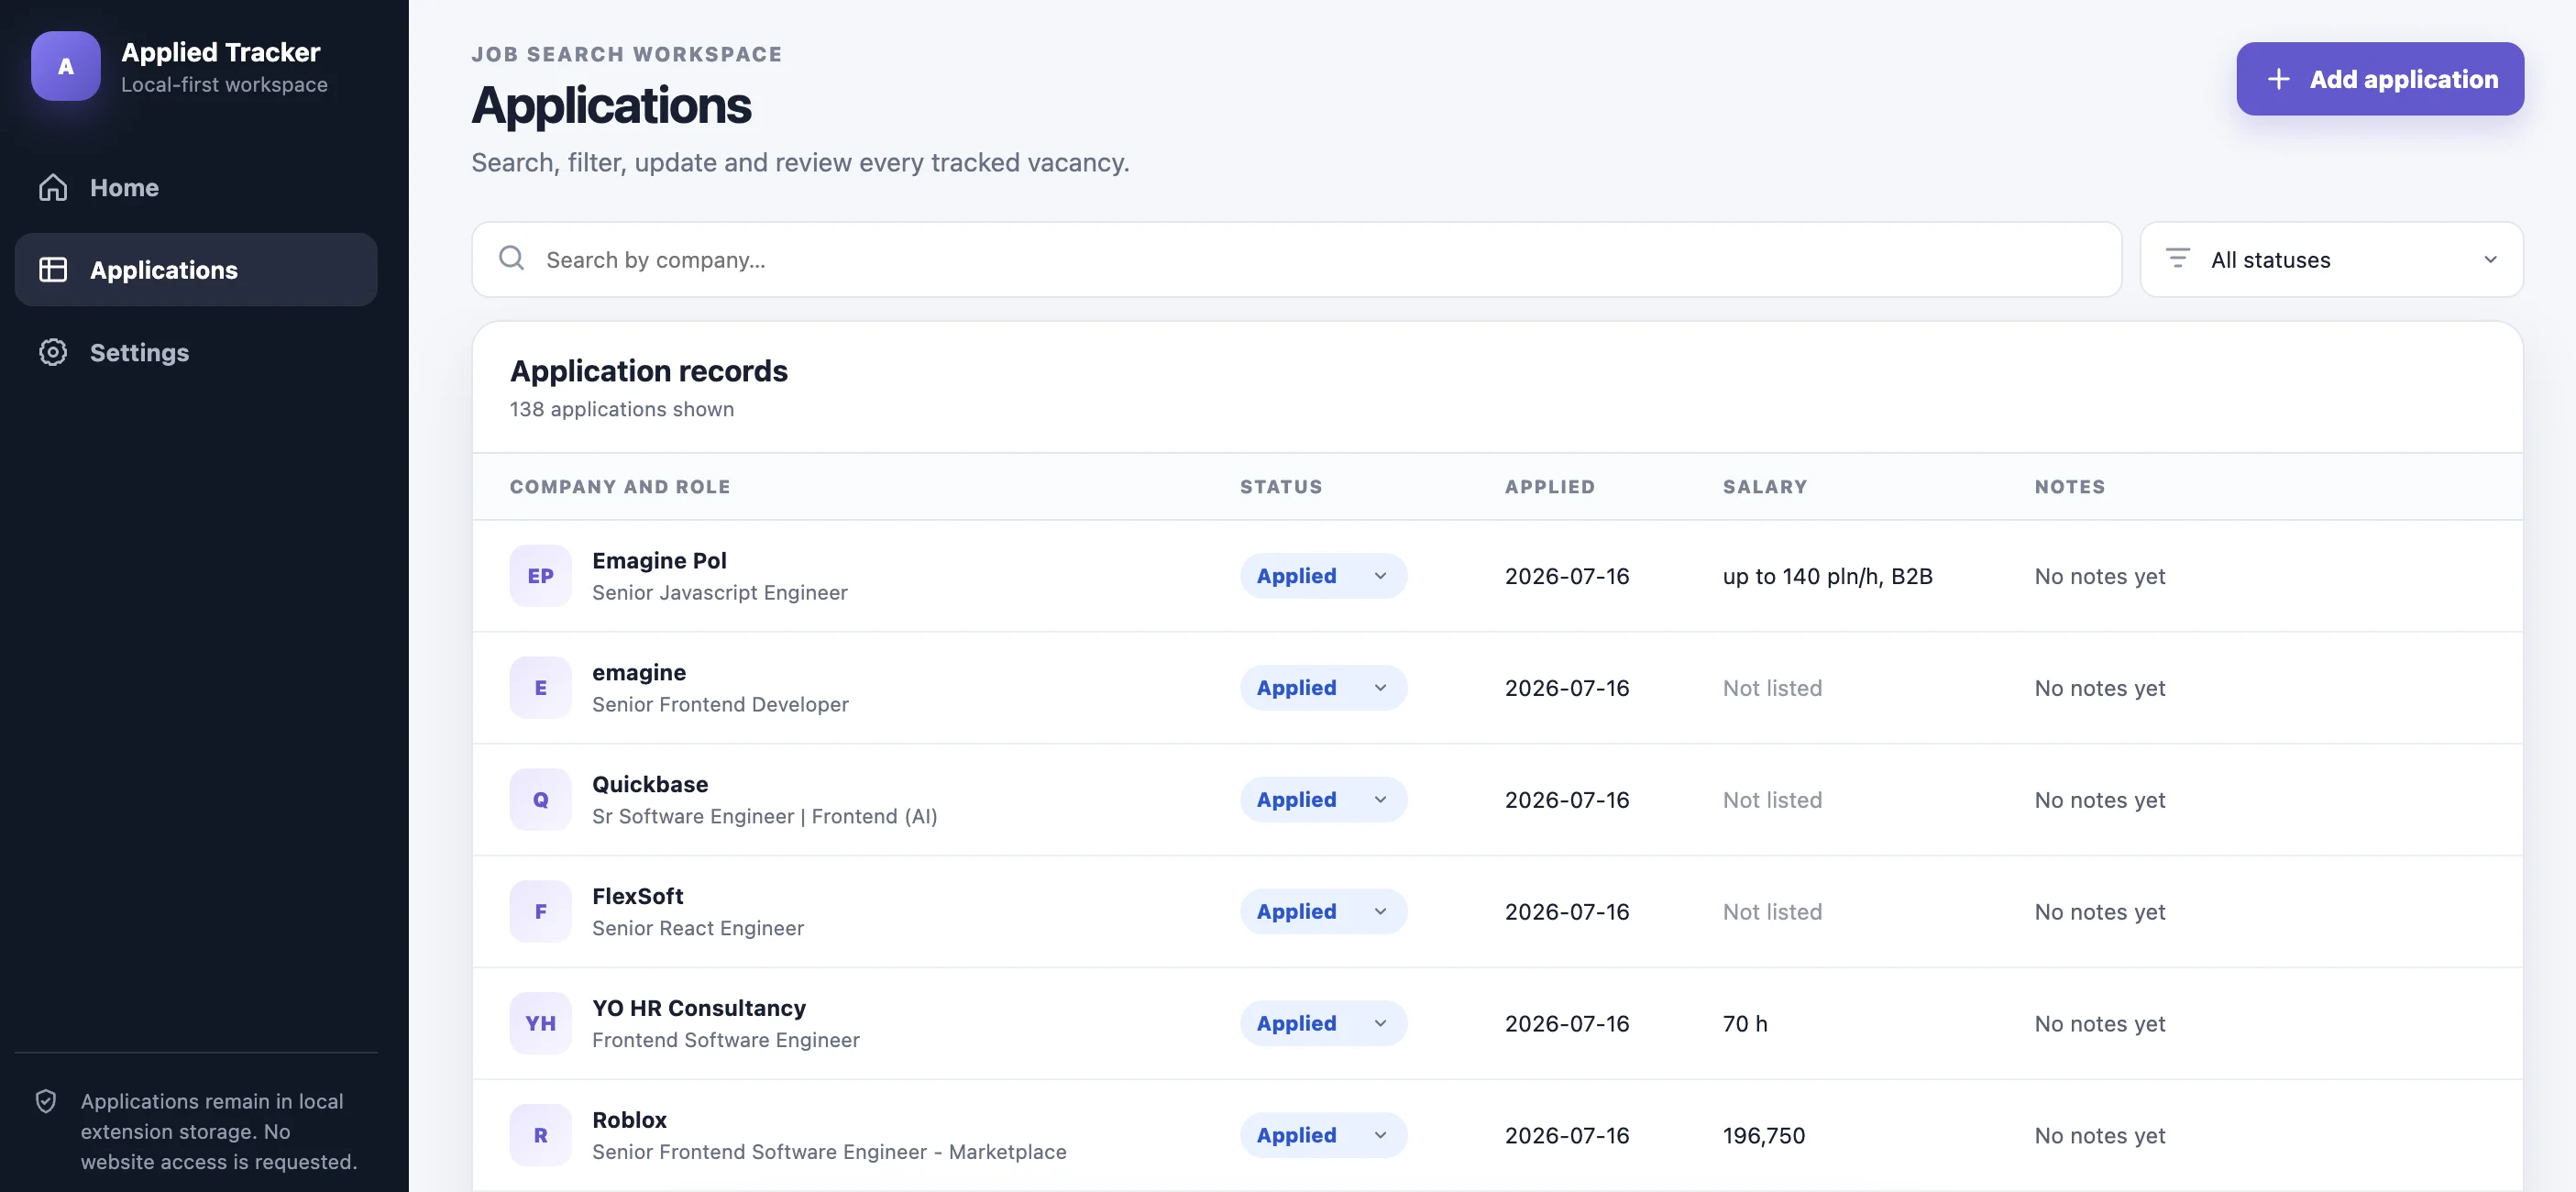This screenshot has width=2576, height=1192.
Task: Click the filter lines icon beside All statuses
Action: click(2178, 259)
